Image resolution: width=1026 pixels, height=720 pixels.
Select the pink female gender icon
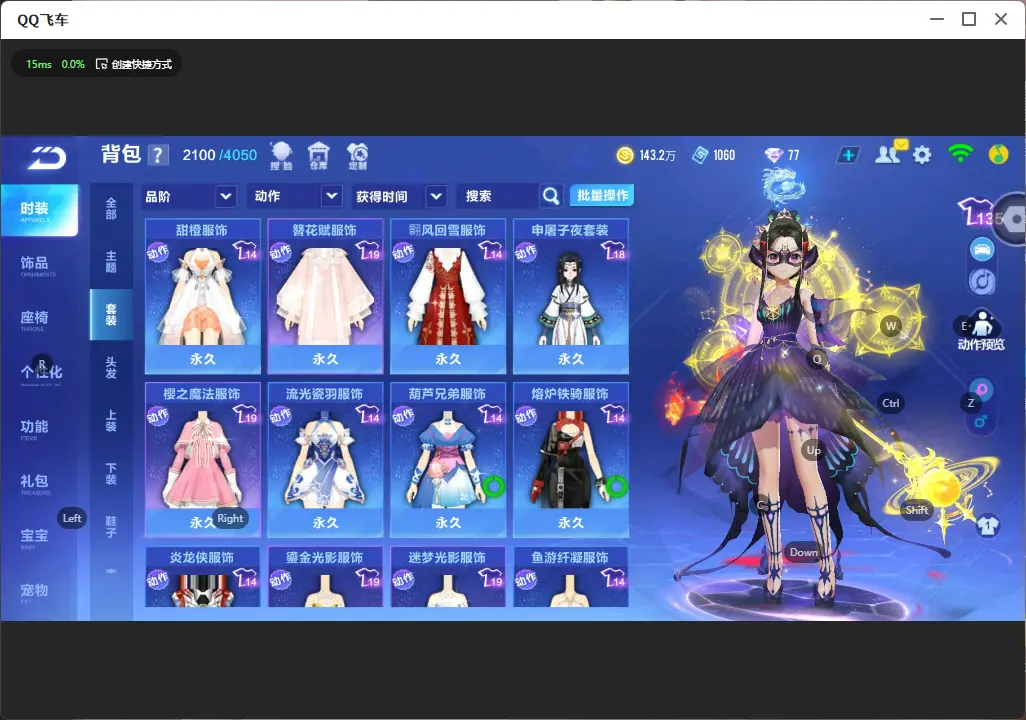click(x=982, y=391)
